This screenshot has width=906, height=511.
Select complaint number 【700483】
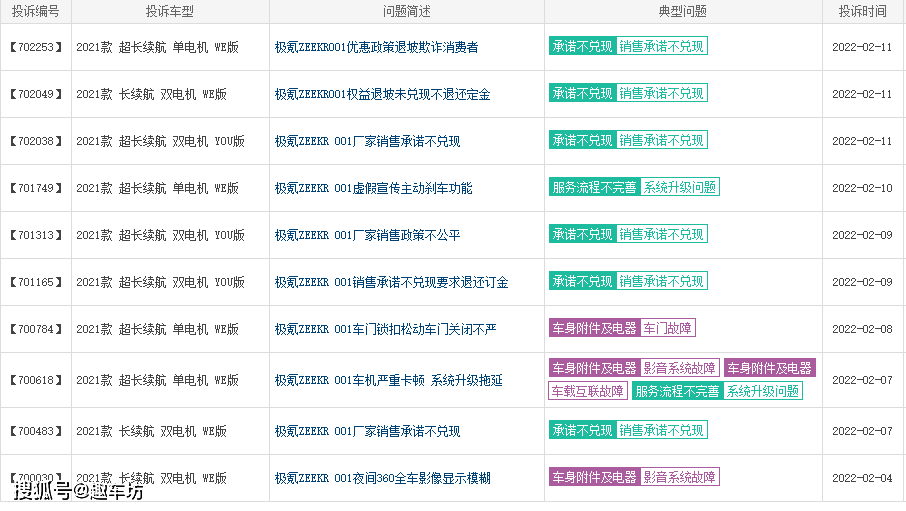tap(36, 431)
